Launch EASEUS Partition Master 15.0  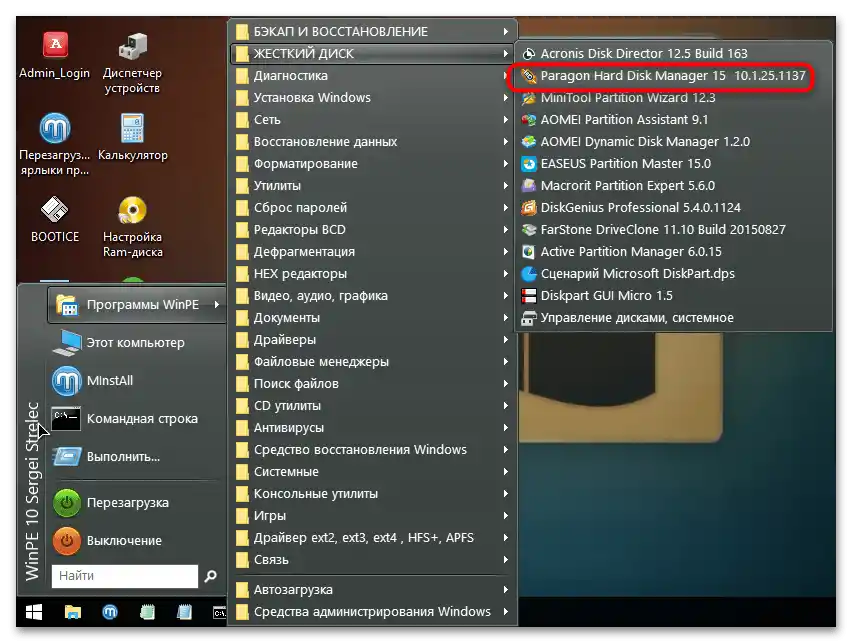(625, 163)
